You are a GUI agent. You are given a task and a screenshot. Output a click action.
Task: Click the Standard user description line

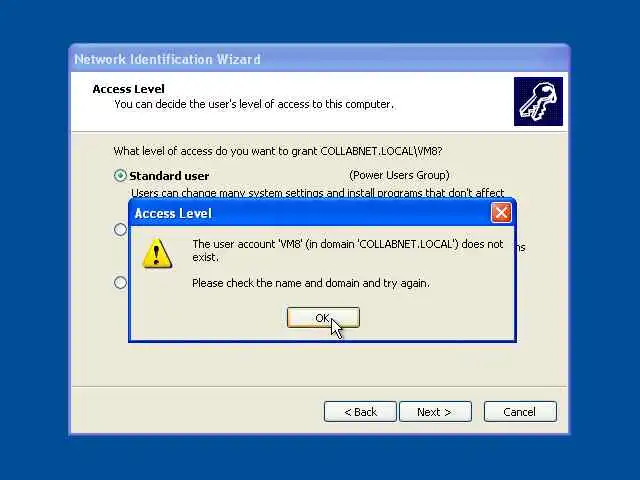318,192
